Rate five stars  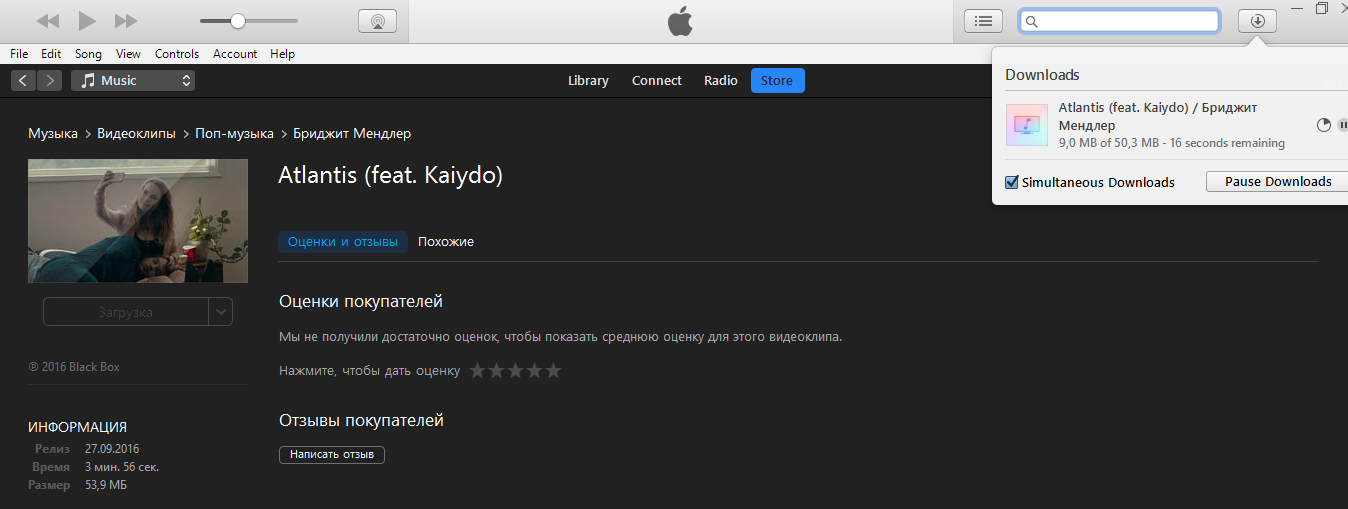554,371
